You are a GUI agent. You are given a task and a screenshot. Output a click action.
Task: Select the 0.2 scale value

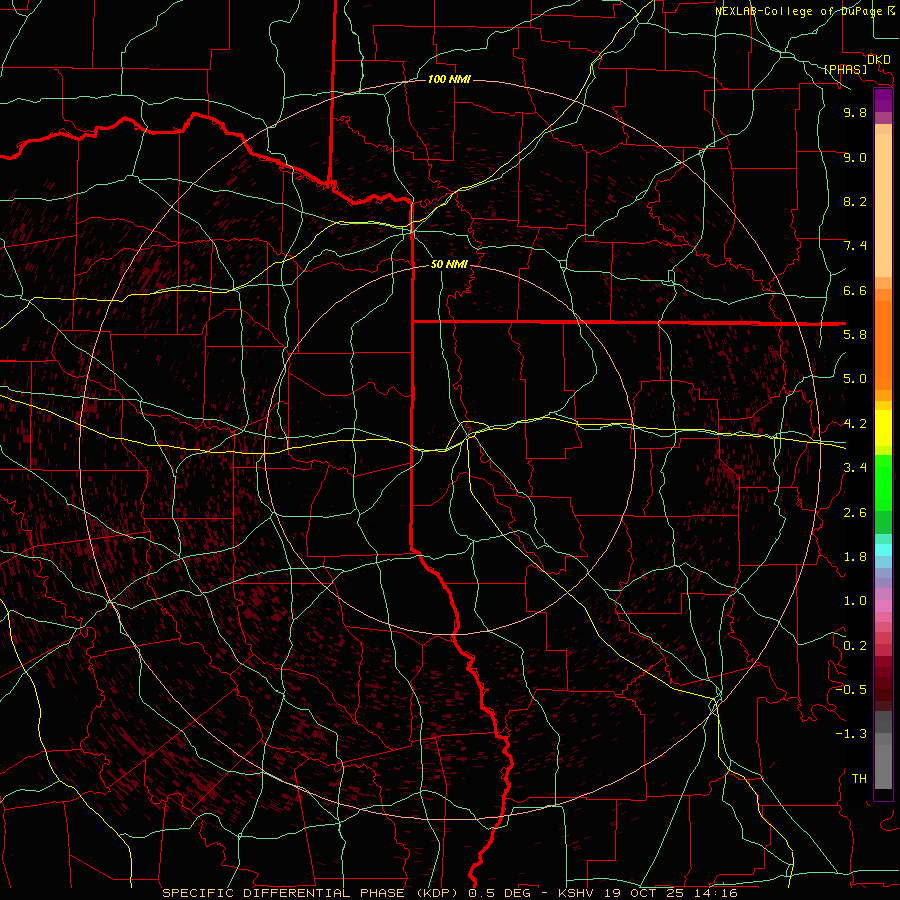855,645
